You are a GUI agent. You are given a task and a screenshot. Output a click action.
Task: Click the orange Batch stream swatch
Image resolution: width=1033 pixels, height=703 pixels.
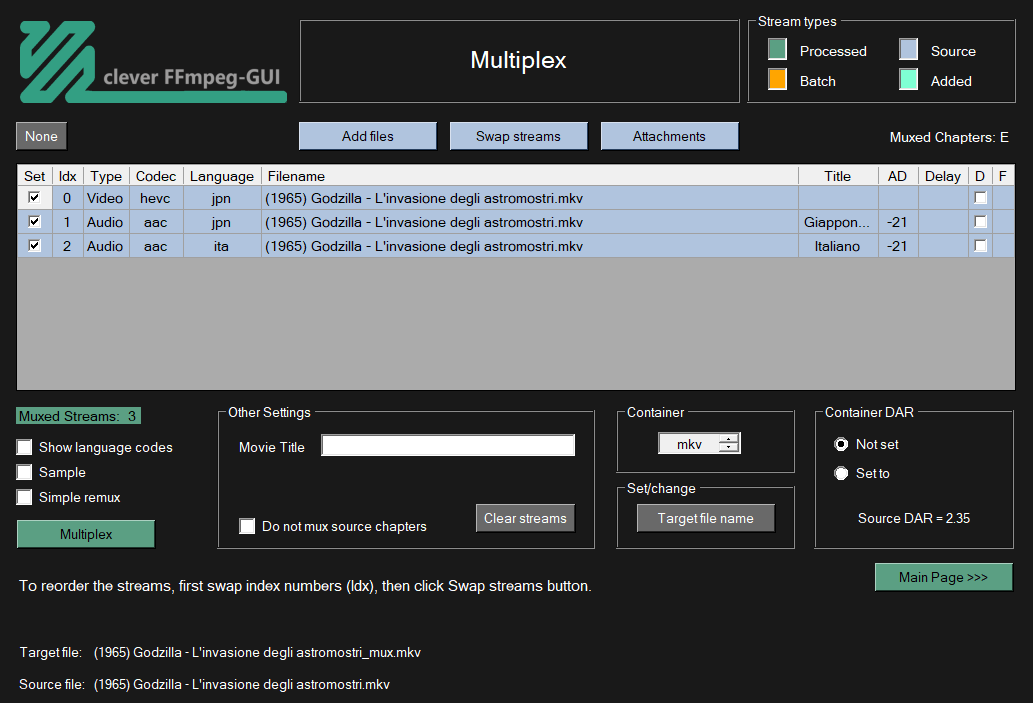[x=778, y=81]
